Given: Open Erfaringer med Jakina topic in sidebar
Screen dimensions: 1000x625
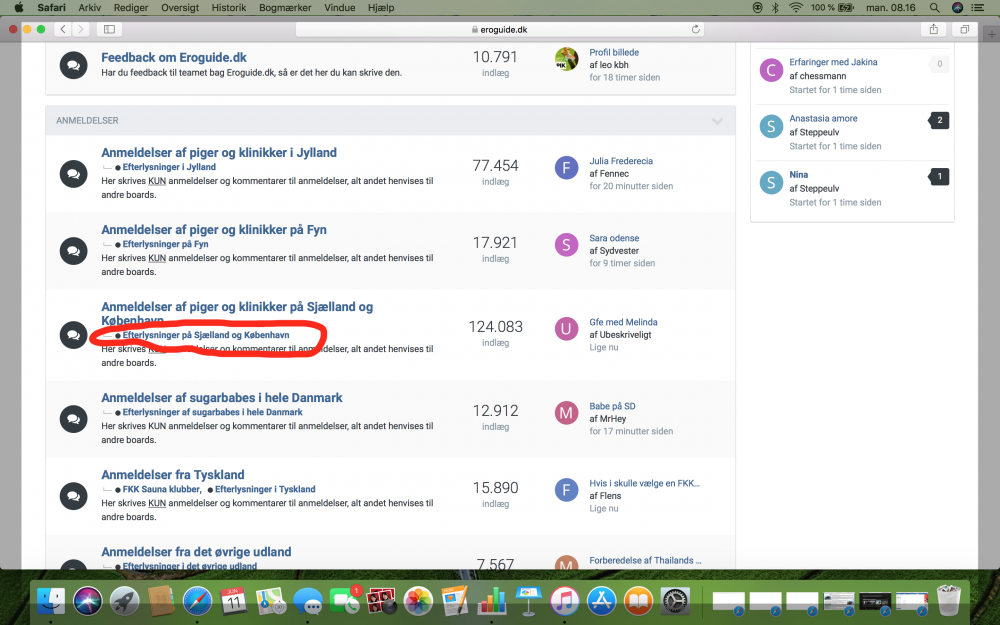Looking at the screenshot, I should (833, 62).
